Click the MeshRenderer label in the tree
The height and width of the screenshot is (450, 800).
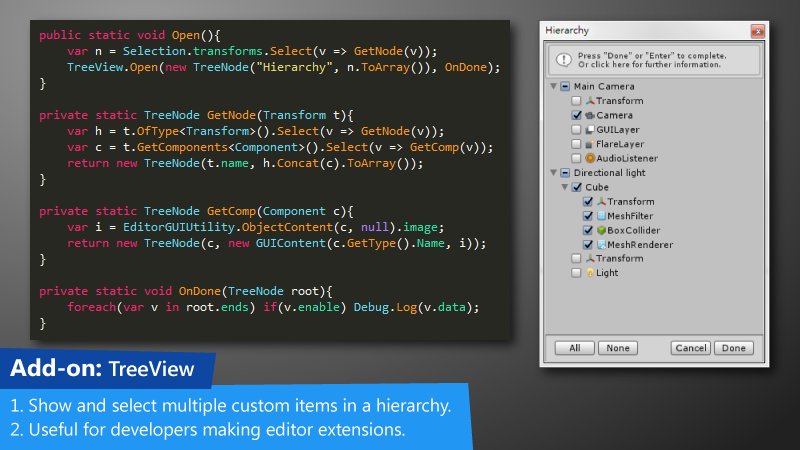[x=640, y=244]
